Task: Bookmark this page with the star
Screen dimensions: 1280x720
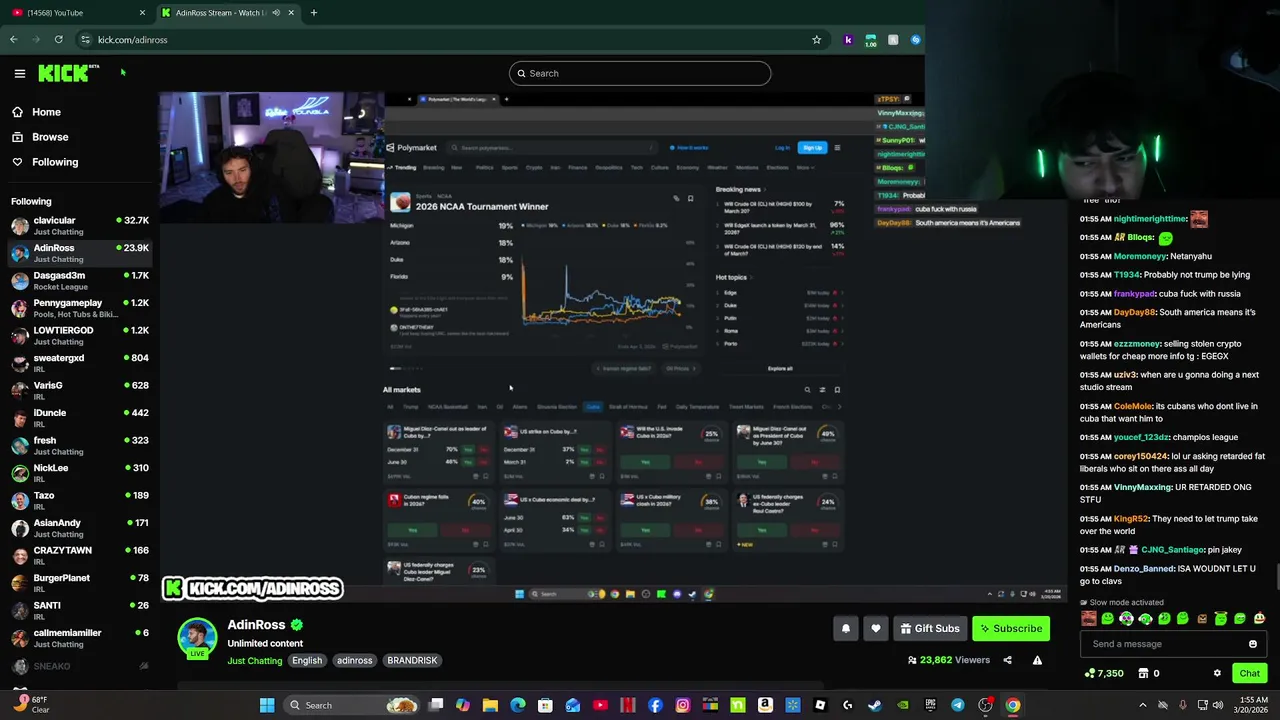Action: pyautogui.click(x=816, y=40)
